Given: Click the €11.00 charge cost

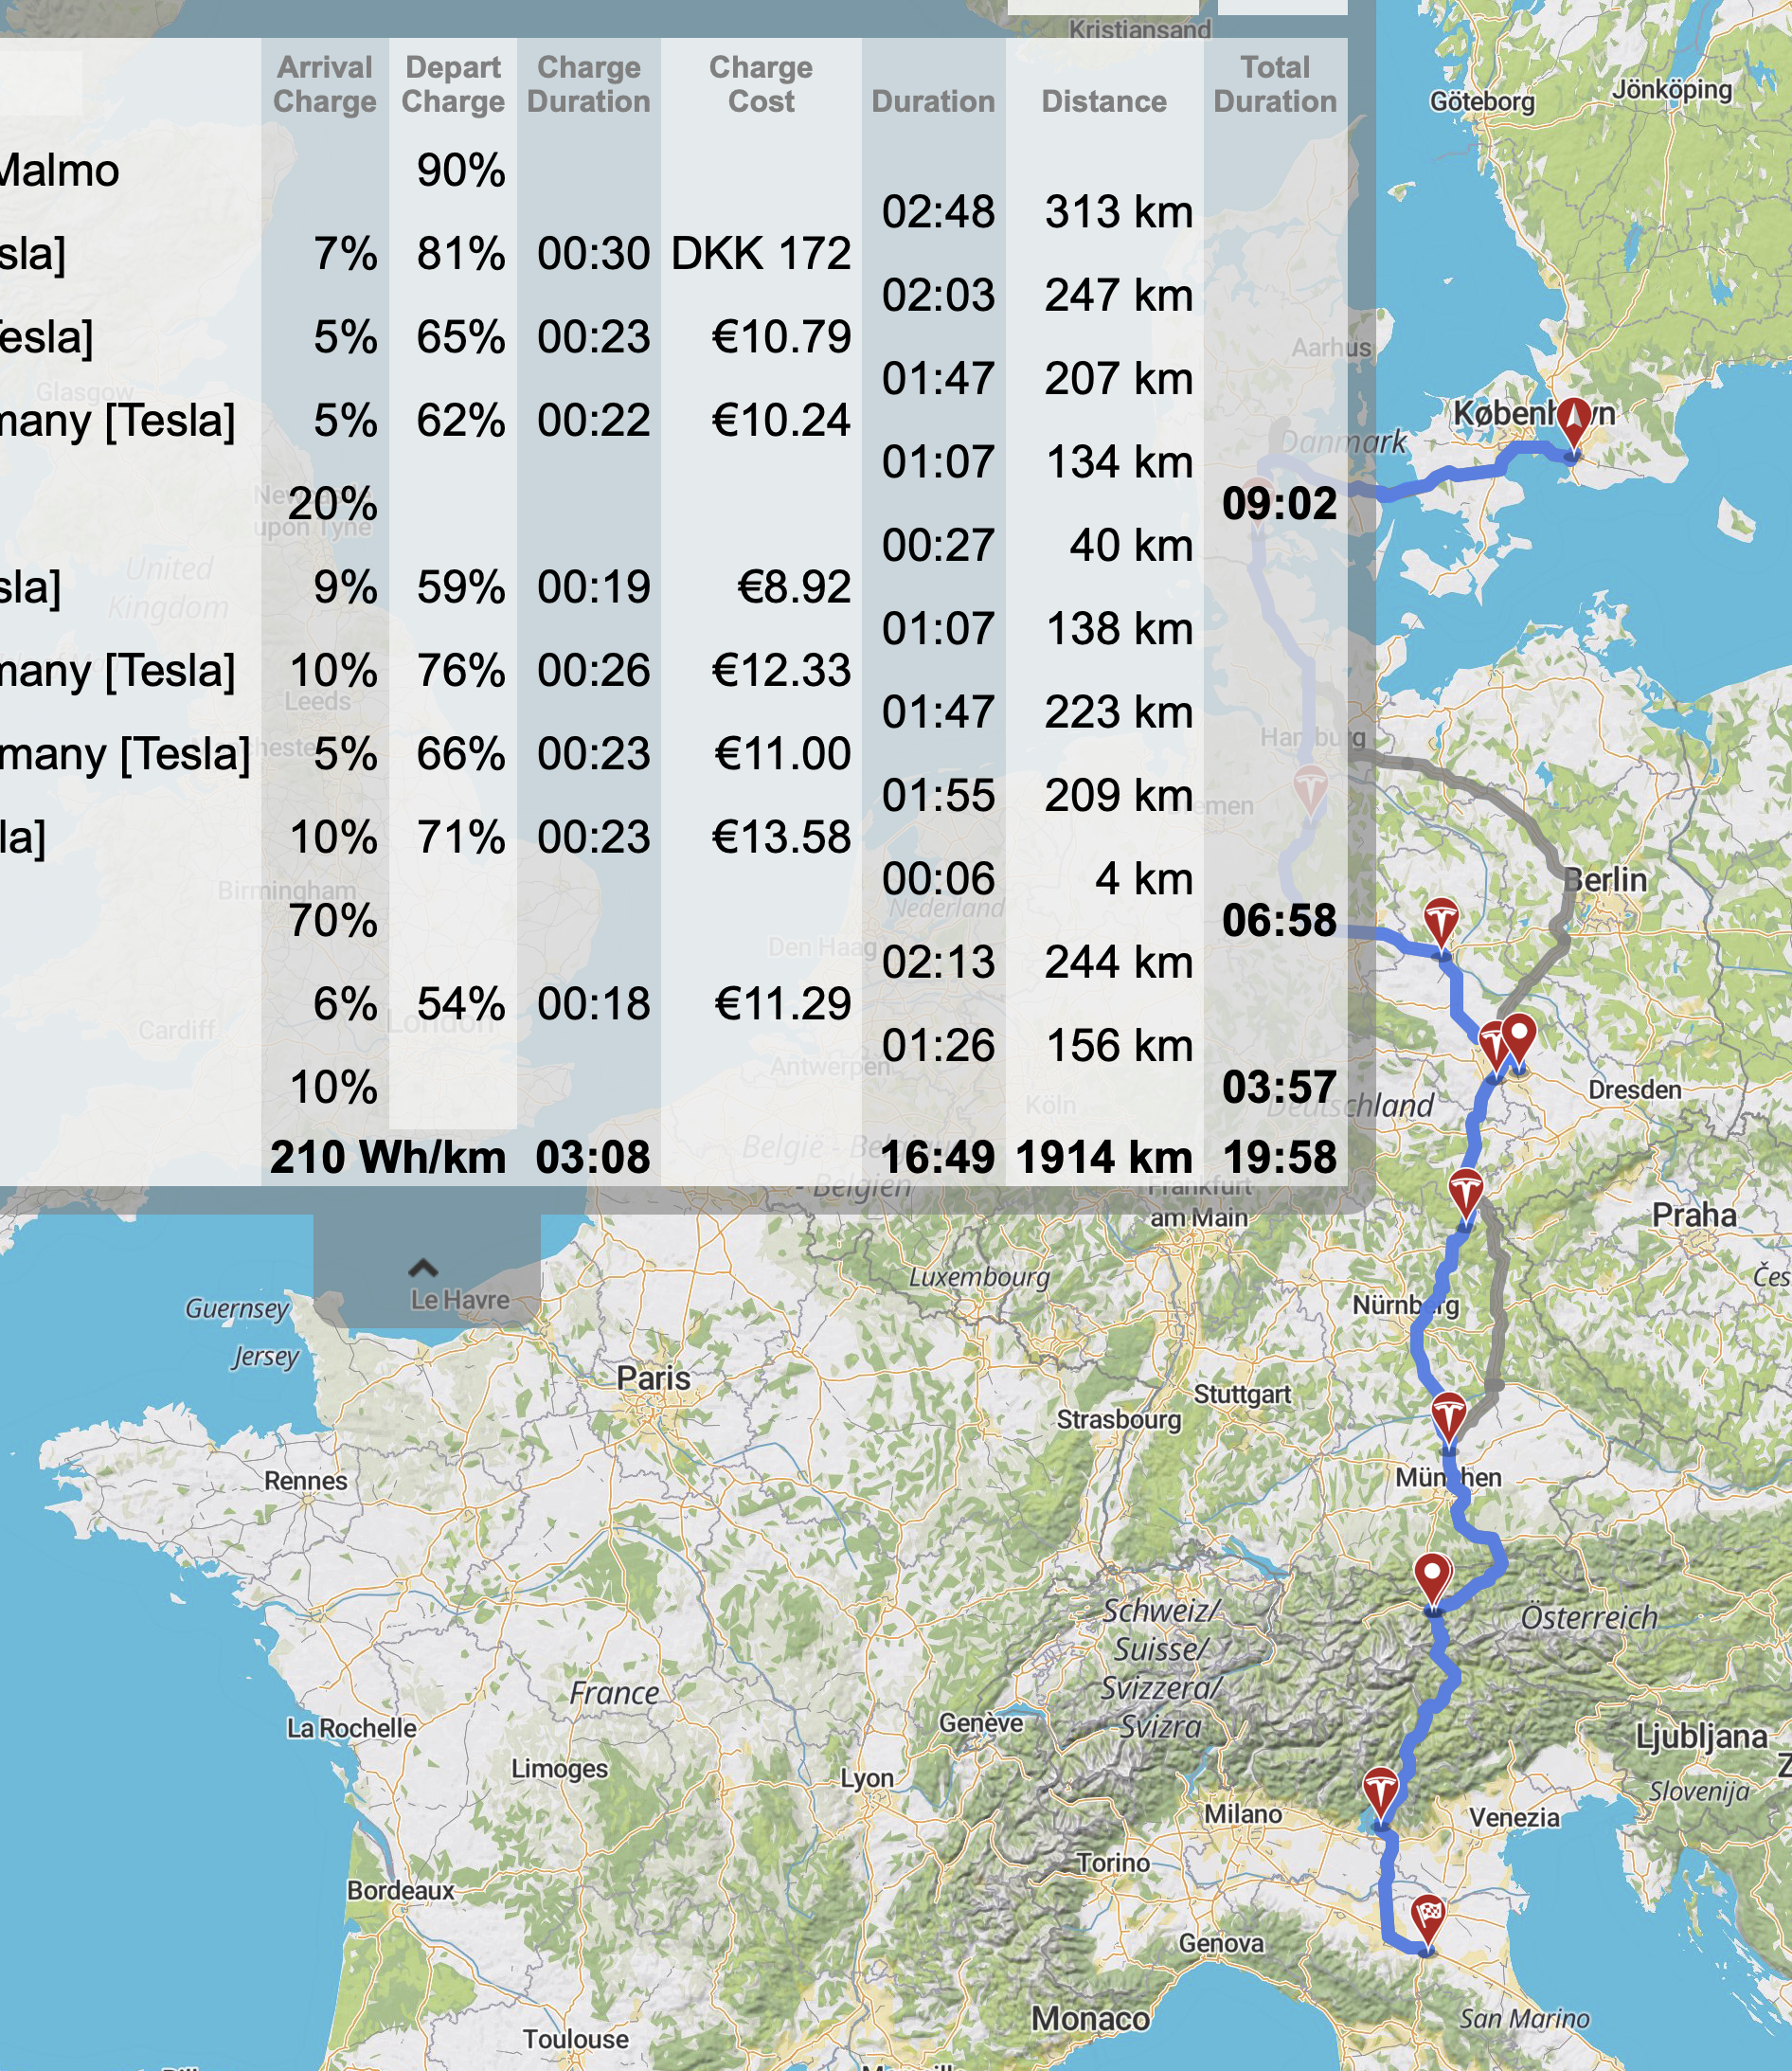Looking at the screenshot, I should [x=783, y=754].
